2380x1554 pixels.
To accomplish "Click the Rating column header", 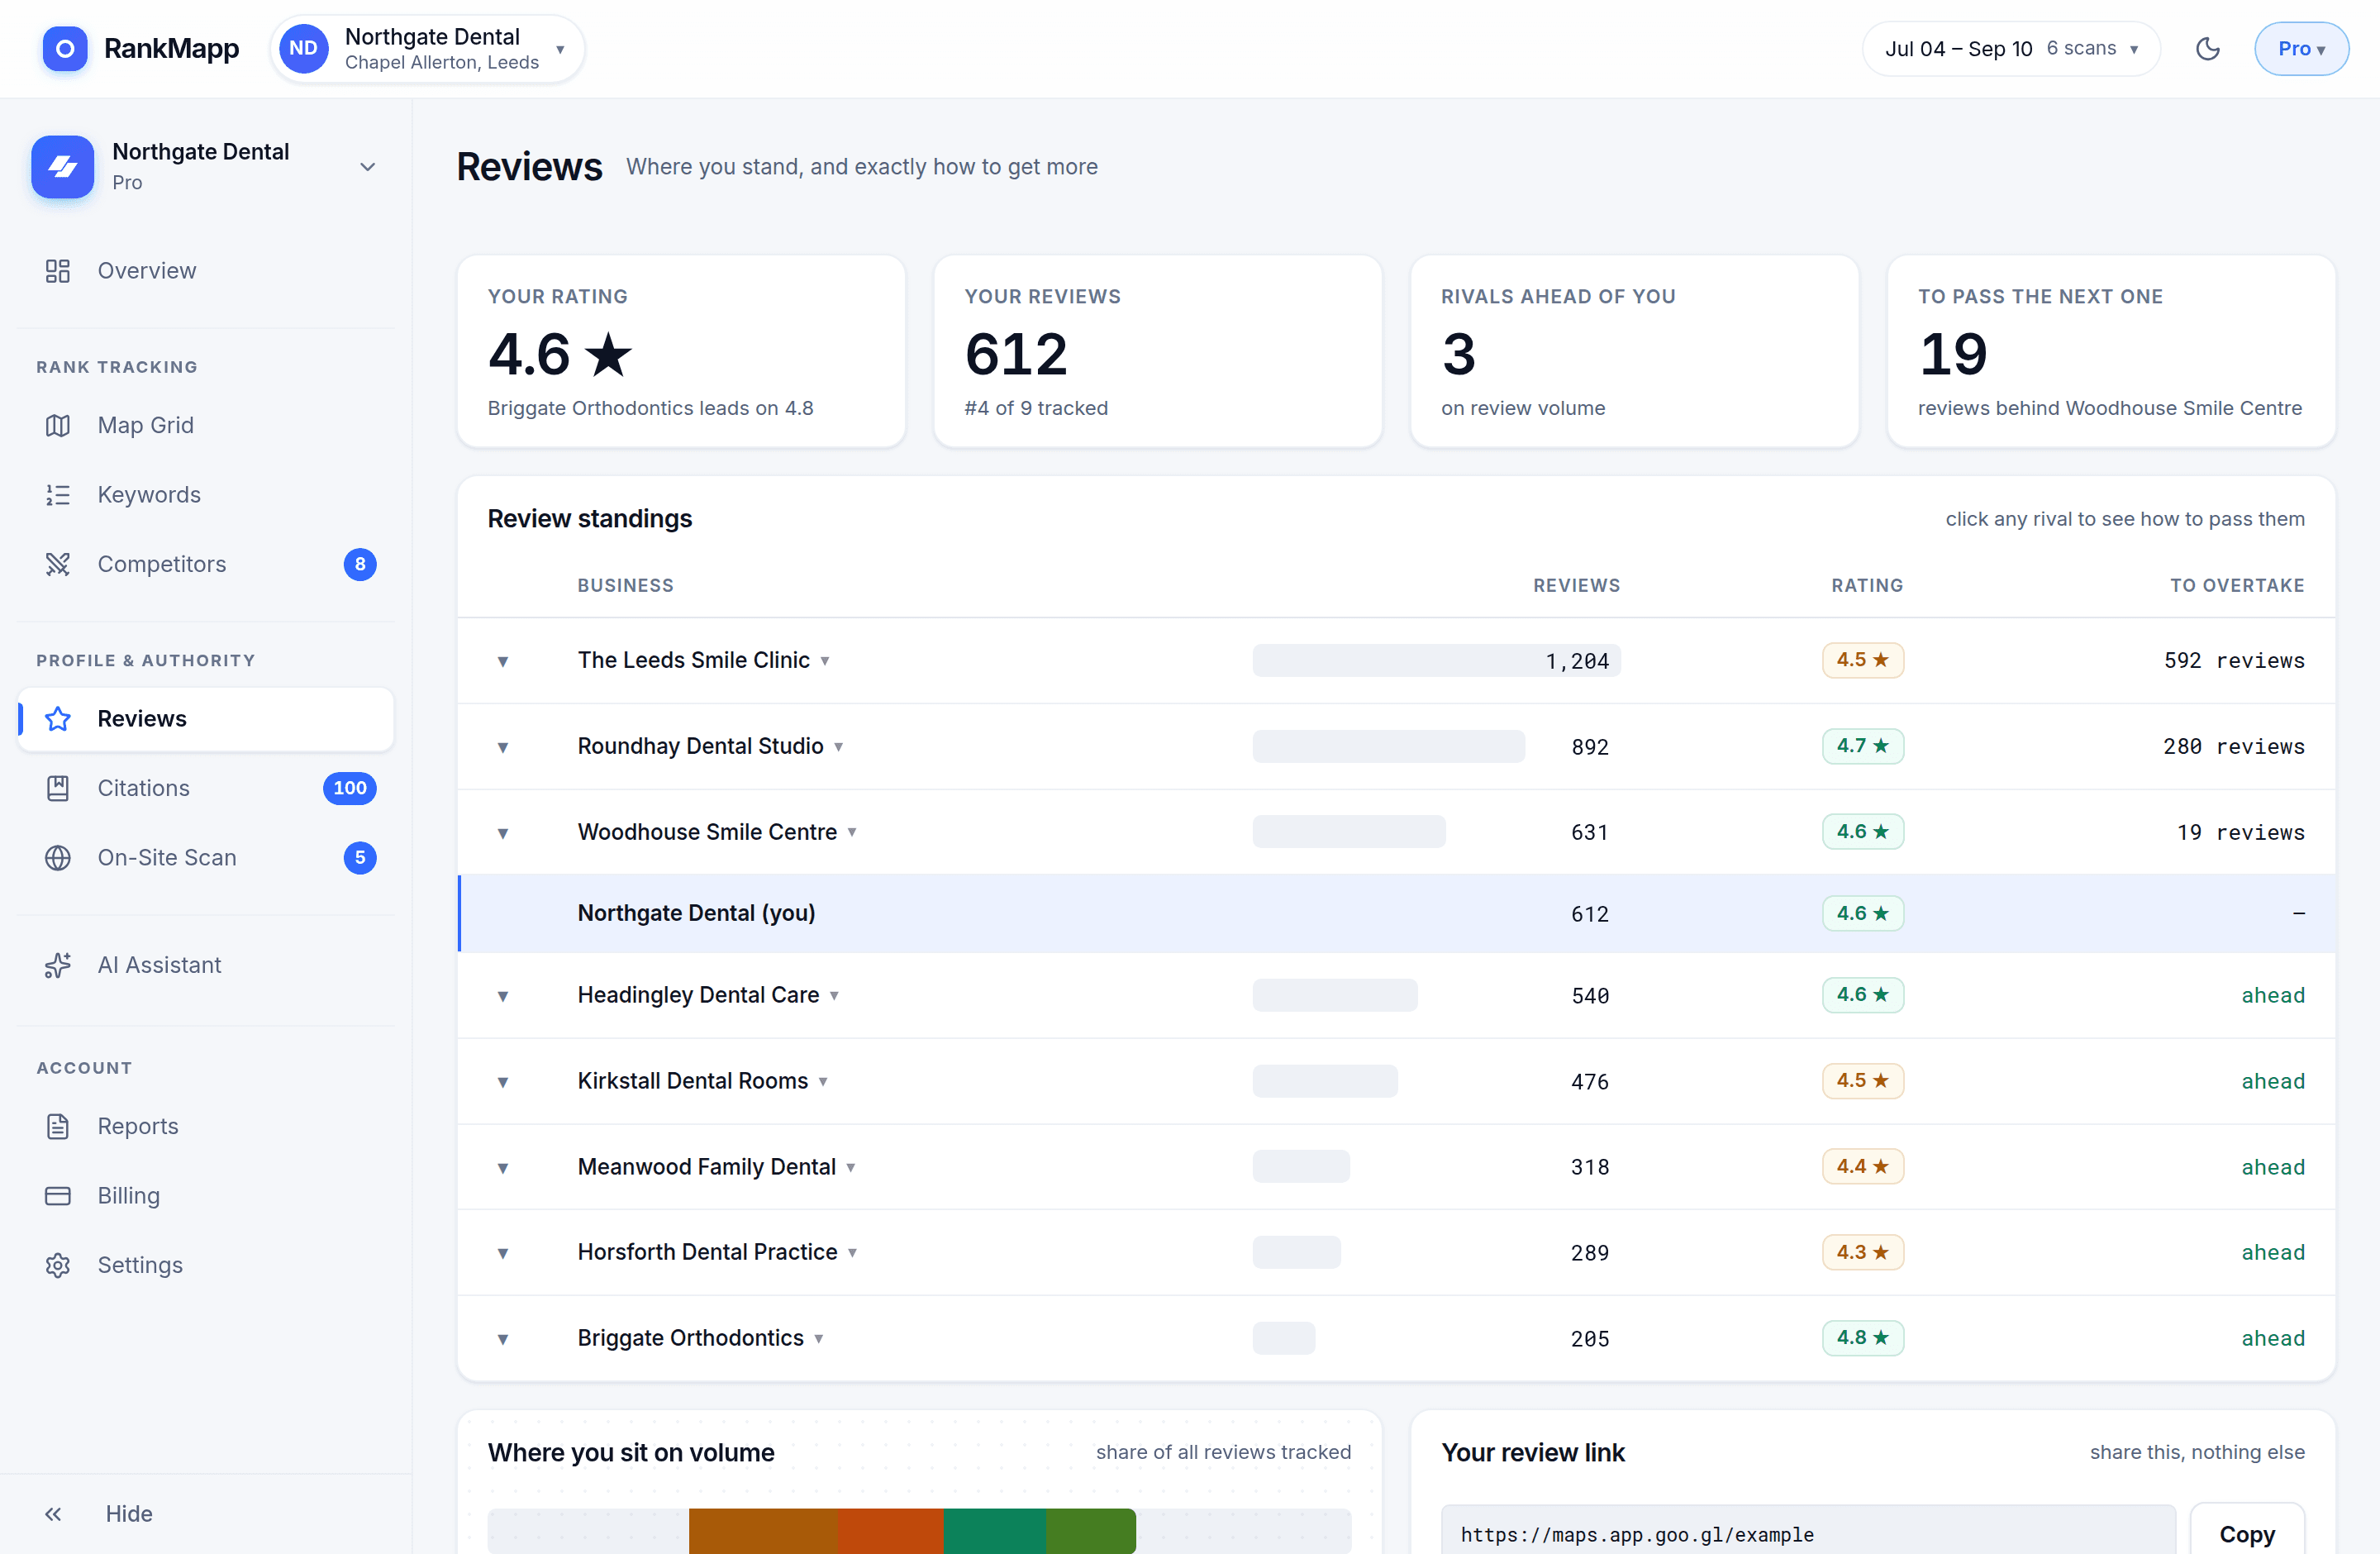I will tap(1867, 586).
